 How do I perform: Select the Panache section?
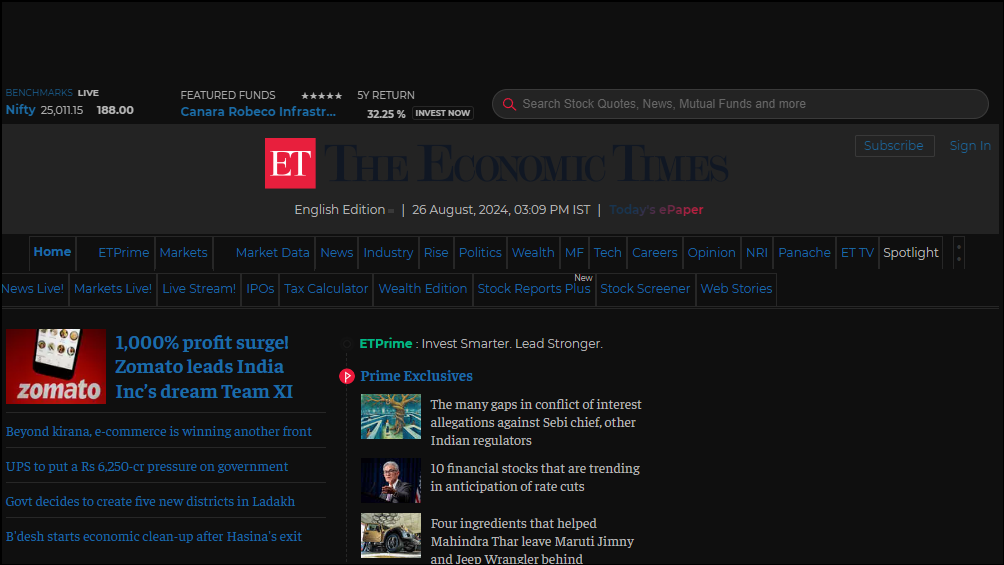pos(804,252)
